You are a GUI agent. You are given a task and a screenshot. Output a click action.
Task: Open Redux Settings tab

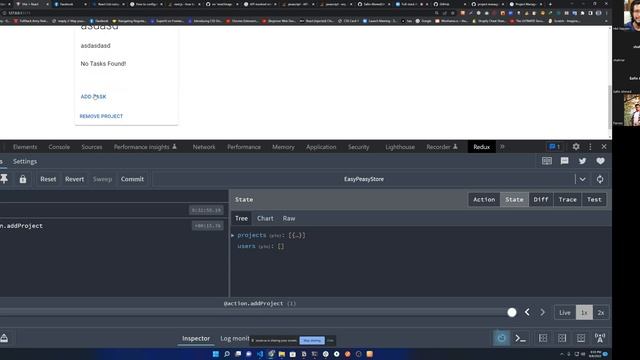pyautogui.click(x=25, y=161)
